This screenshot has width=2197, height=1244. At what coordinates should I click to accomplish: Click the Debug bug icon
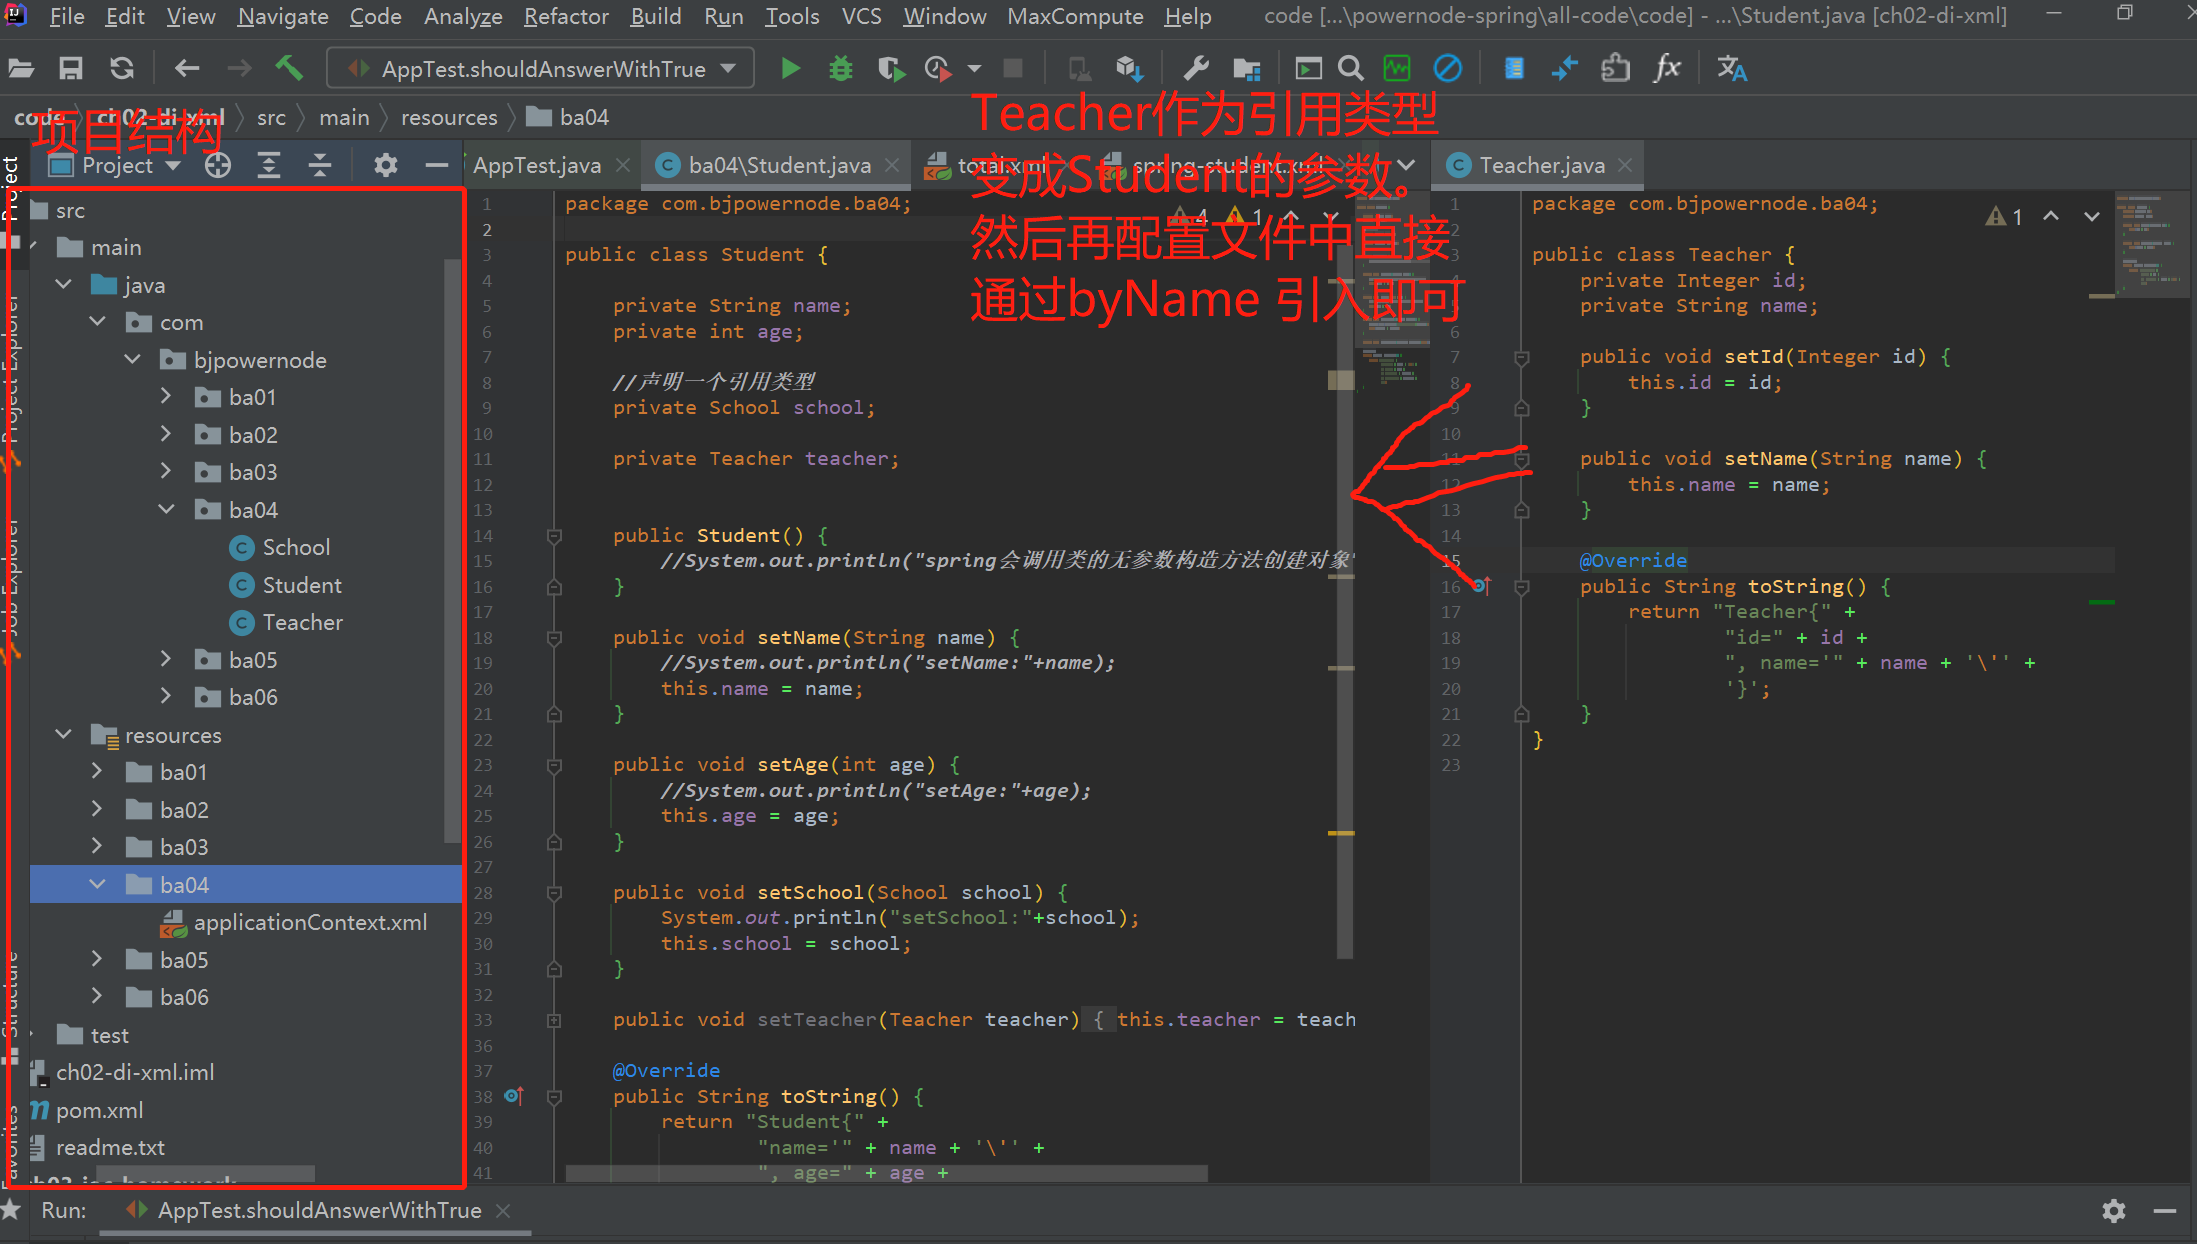841,68
